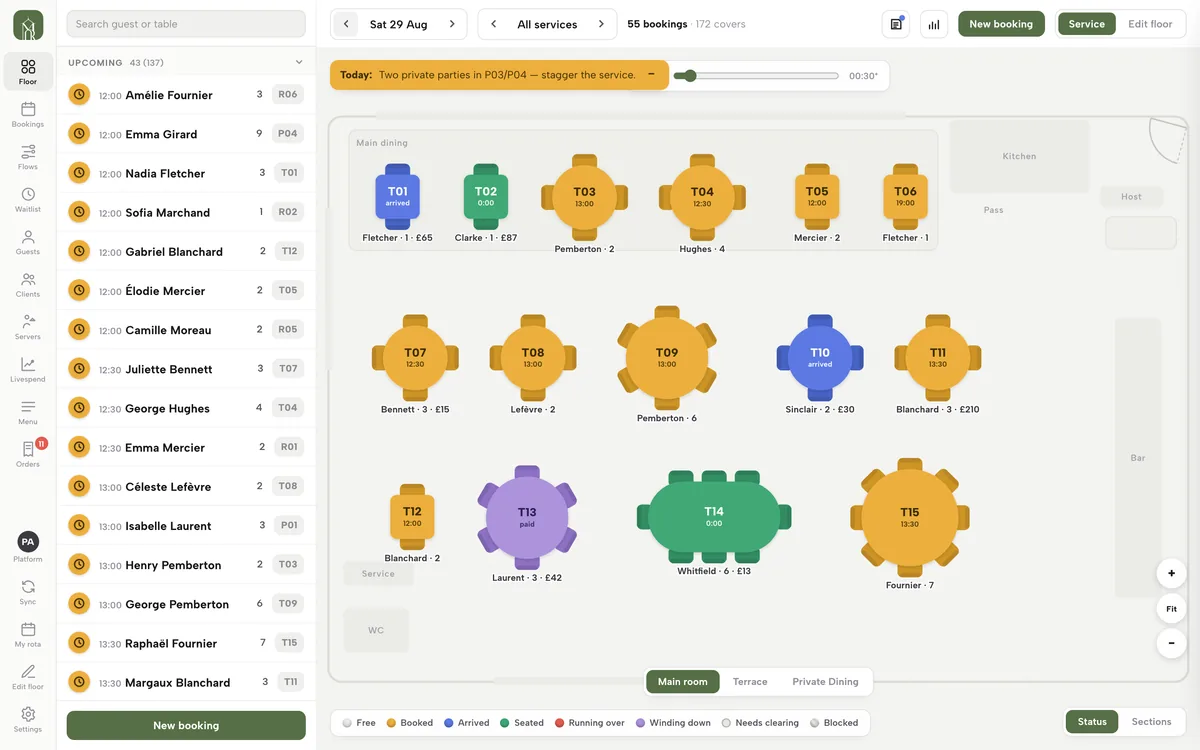
Task: Click the Fit zoom button
Action: (1171, 608)
